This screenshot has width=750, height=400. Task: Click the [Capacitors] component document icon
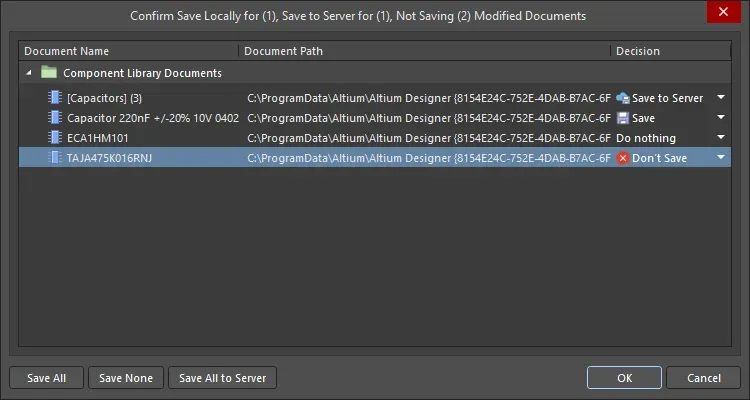[56, 98]
